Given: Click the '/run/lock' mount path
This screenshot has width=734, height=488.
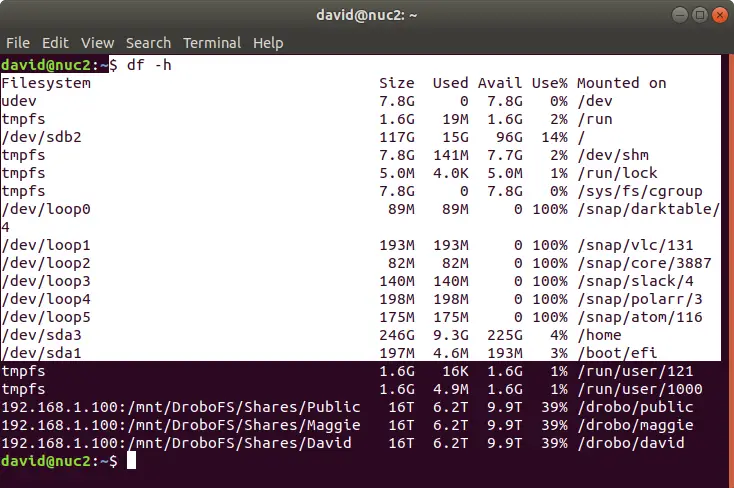Looking at the screenshot, I should pyautogui.click(x=617, y=173).
